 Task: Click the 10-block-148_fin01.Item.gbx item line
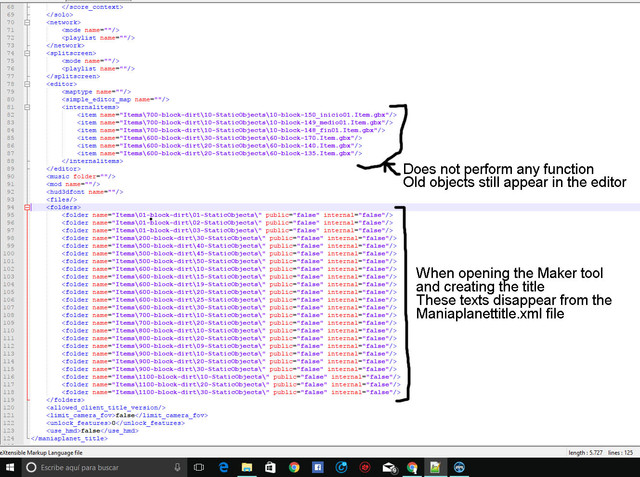pyautogui.click(x=231, y=131)
